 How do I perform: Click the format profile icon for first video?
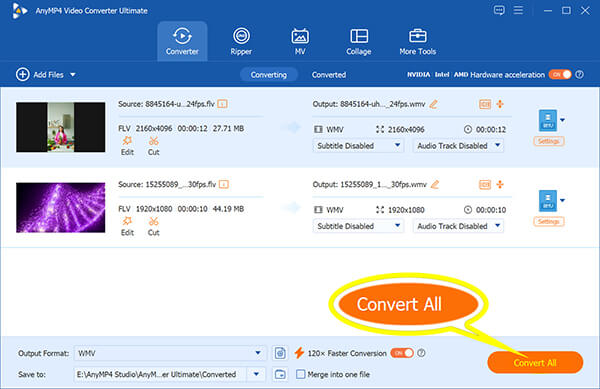click(x=548, y=120)
